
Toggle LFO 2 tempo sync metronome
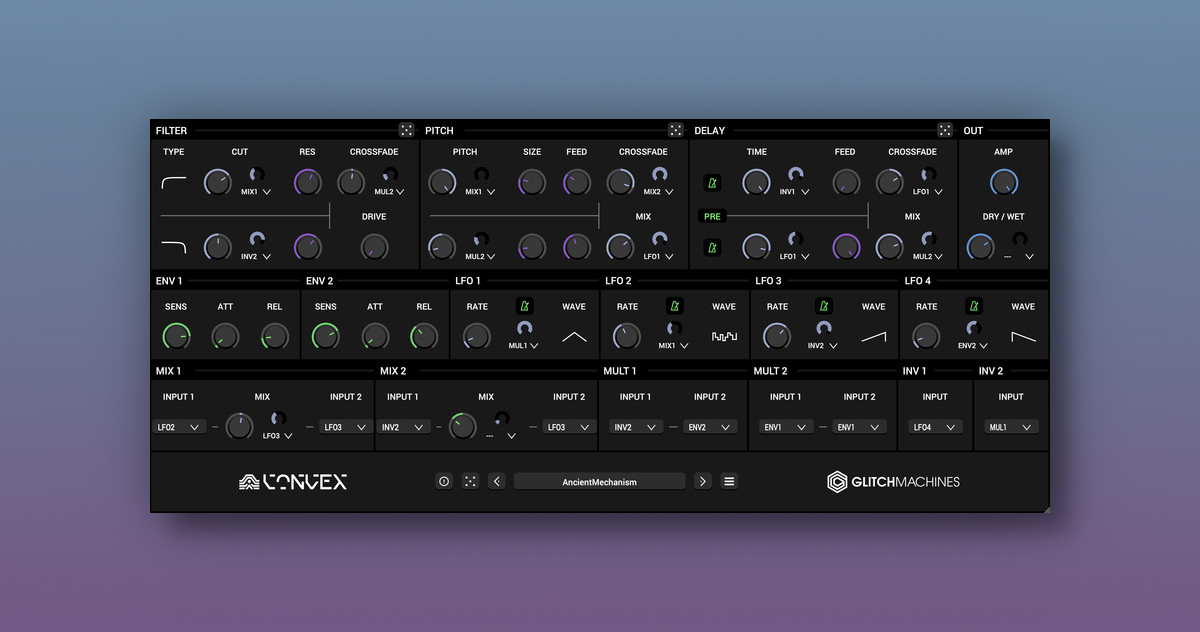pos(674,306)
